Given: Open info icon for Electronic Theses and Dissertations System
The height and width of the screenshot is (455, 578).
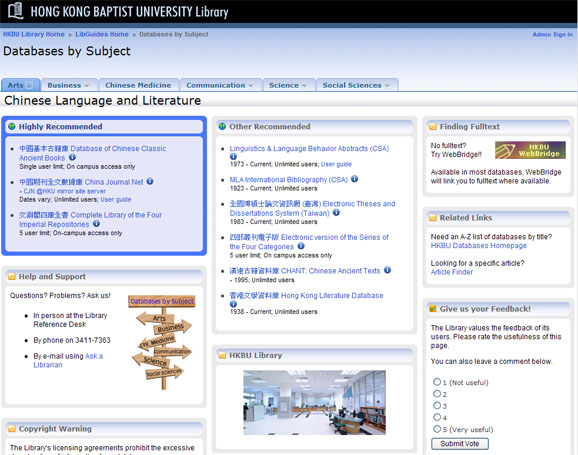Looking at the screenshot, I should [336, 212].
